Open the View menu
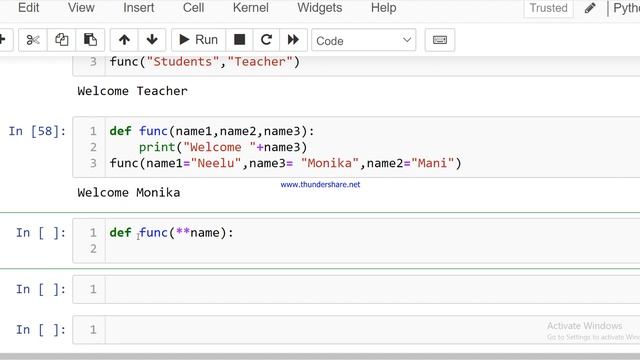The height and width of the screenshot is (360, 640). 81,8
